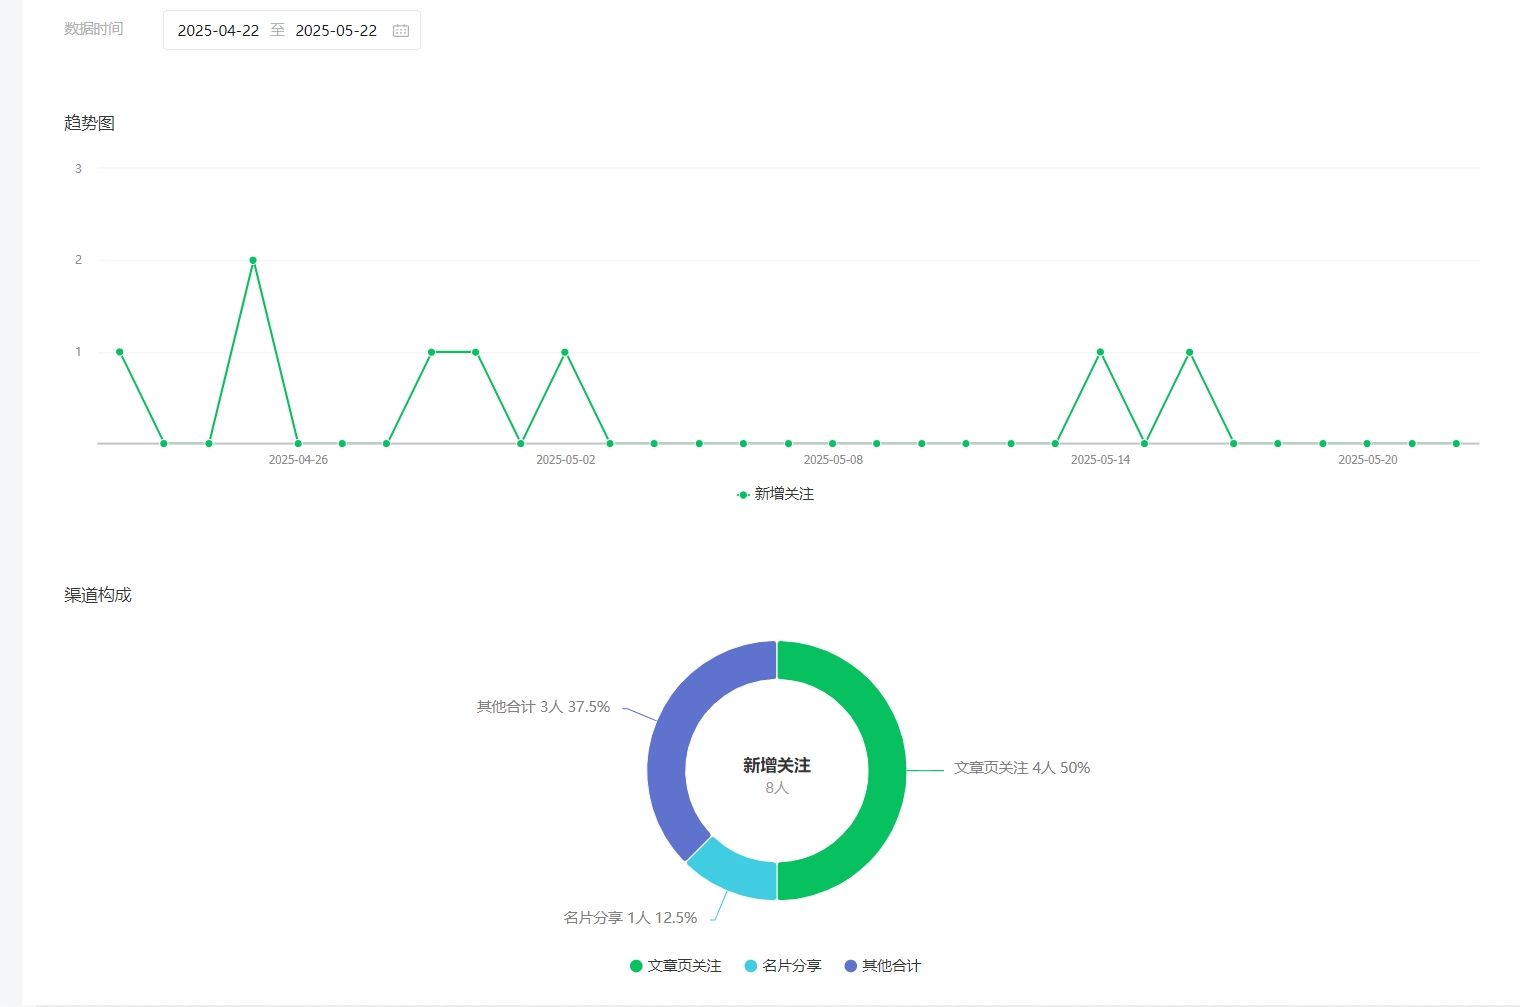Image resolution: width=1520 pixels, height=1007 pixels.
Task: Click the donut center text 新增关注 8人
Action: 777,775
